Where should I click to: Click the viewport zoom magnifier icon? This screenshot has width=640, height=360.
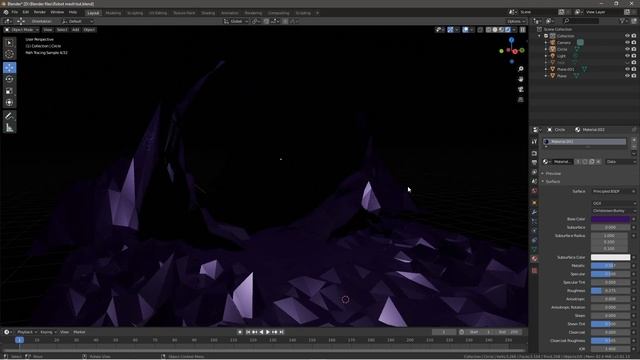[520, 69]
